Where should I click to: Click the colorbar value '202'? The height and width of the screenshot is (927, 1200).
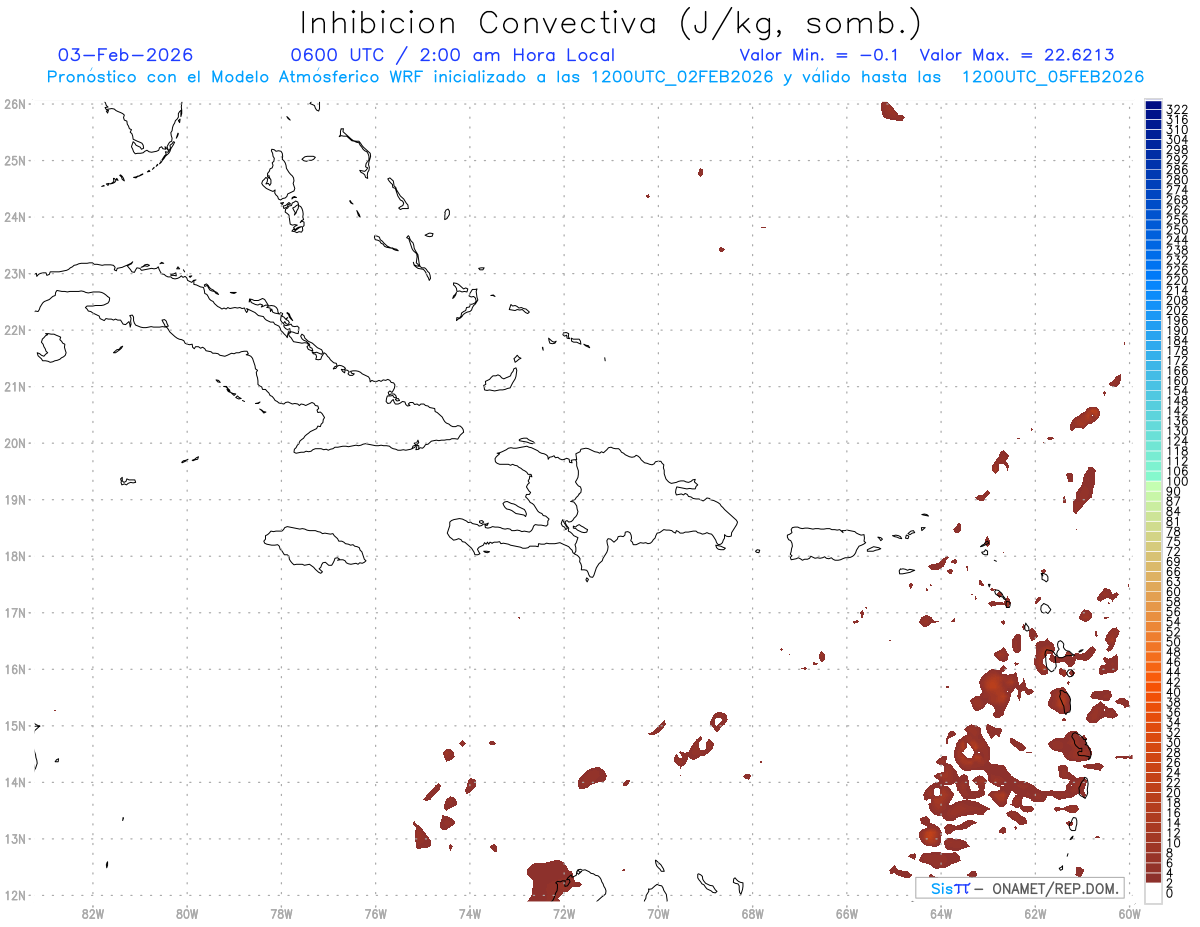[x=1176, y=310]
